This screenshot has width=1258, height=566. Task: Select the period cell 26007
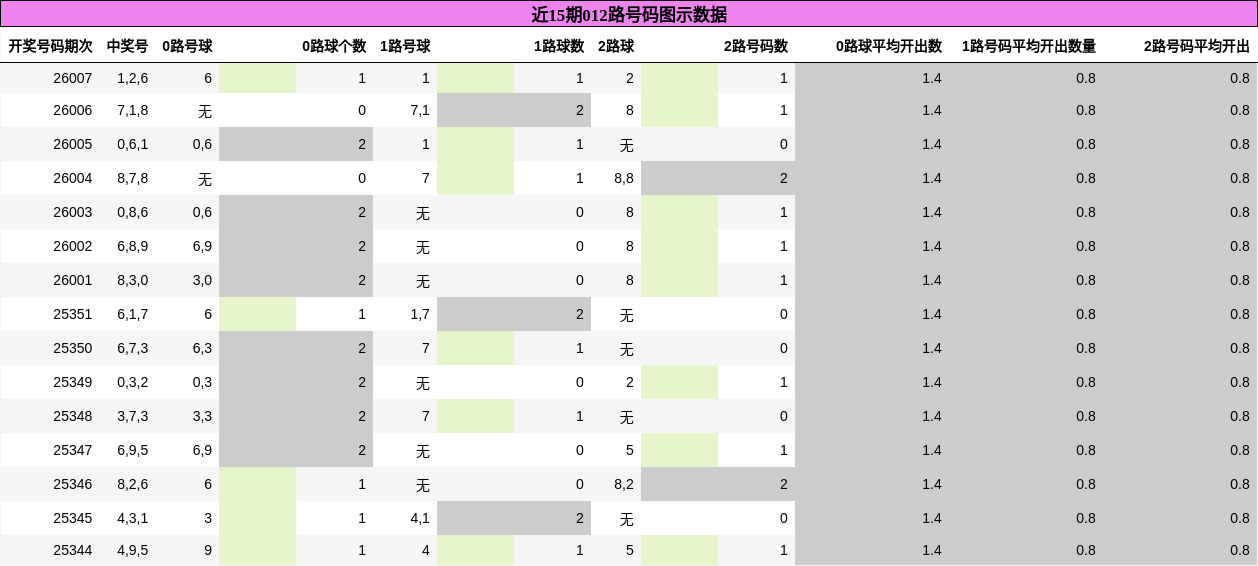click(x=72, y=78)
